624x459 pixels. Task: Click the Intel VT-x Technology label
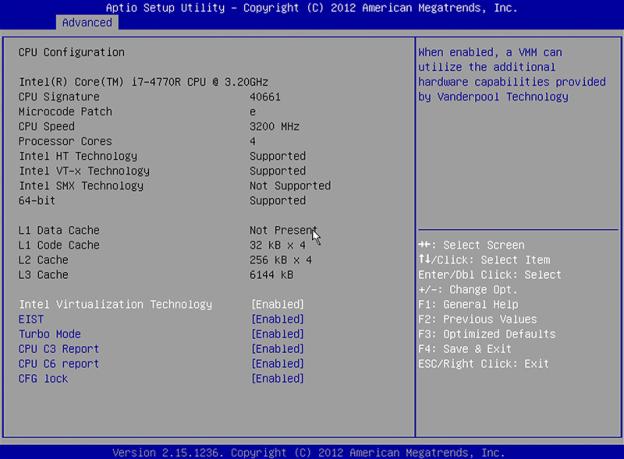[x=84, y=171]
